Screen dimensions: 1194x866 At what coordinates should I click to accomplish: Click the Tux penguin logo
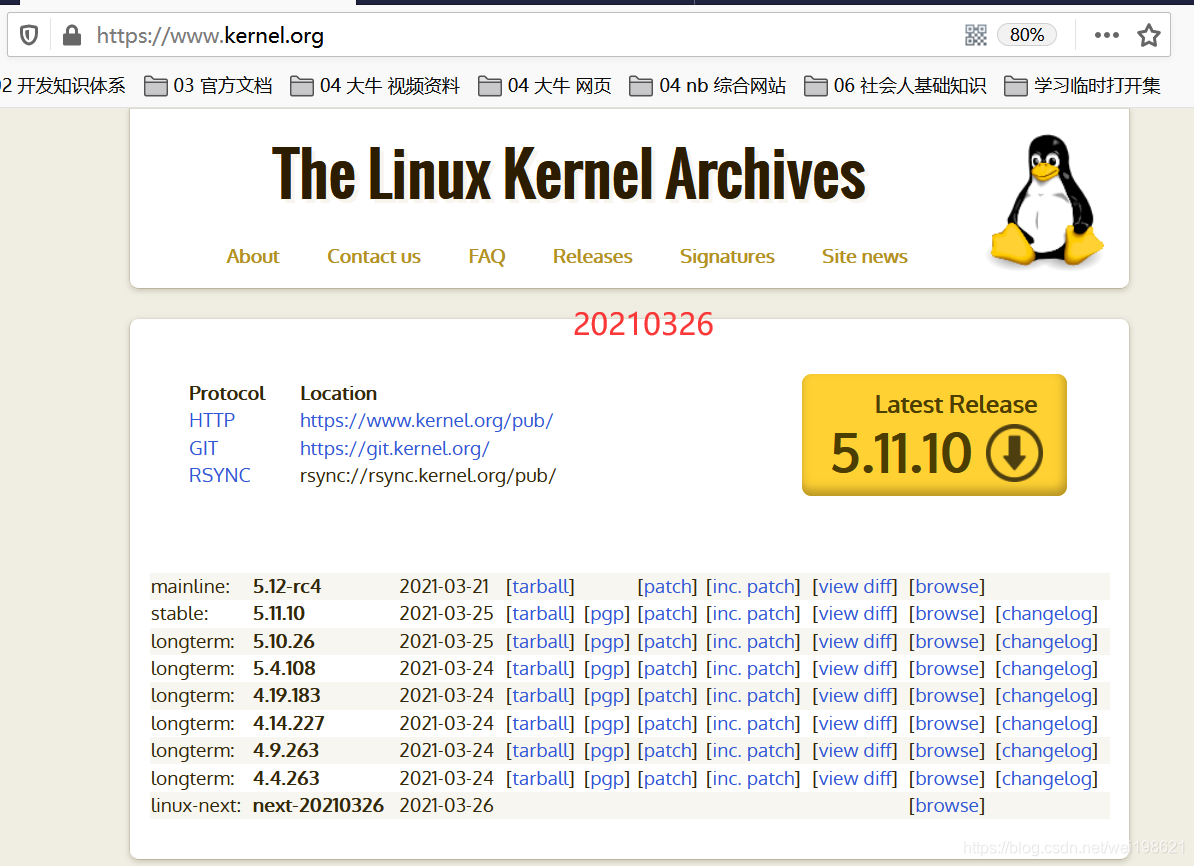[x=1046, y=200]
